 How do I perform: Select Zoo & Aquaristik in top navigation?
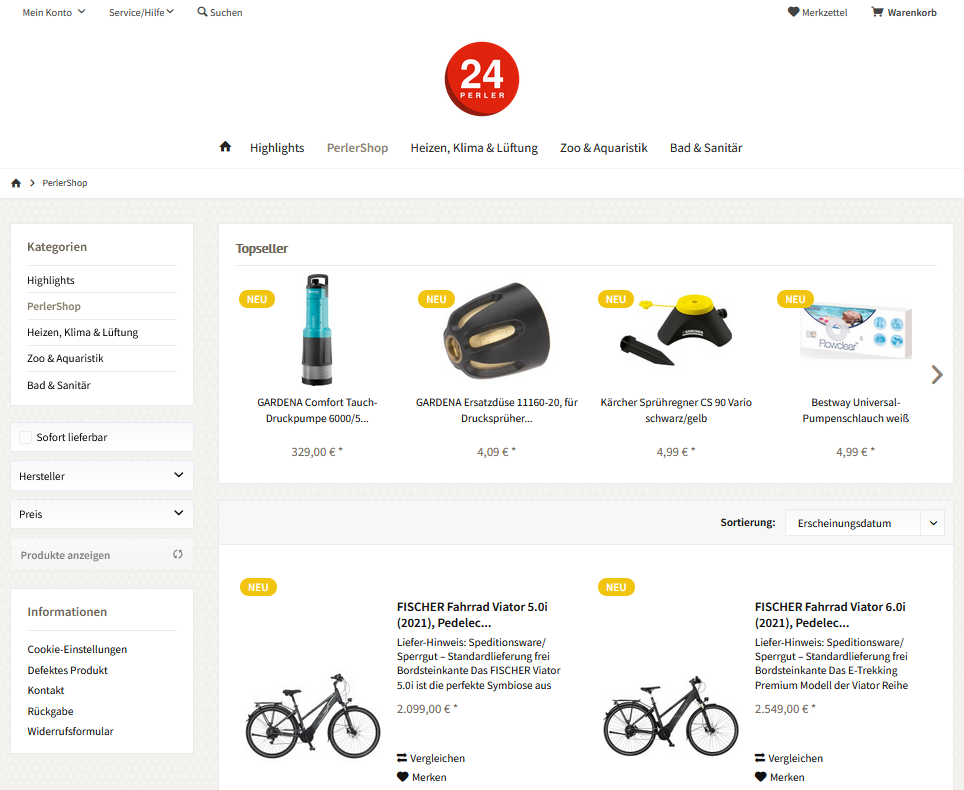[604, 148]
